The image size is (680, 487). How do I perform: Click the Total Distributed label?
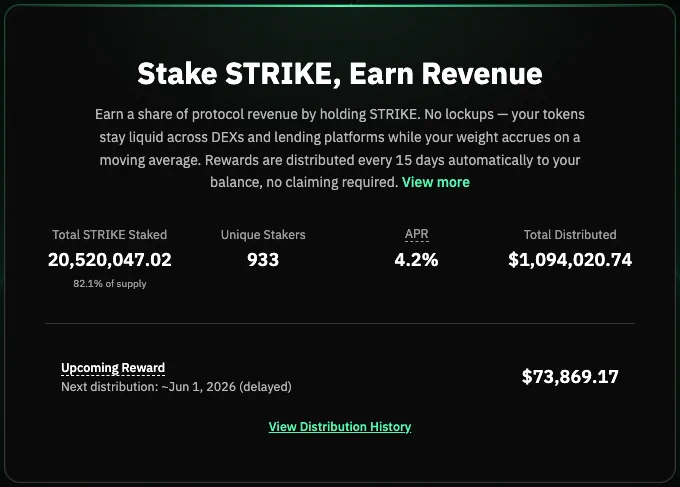pyautogui.click(x=570, y=235)
